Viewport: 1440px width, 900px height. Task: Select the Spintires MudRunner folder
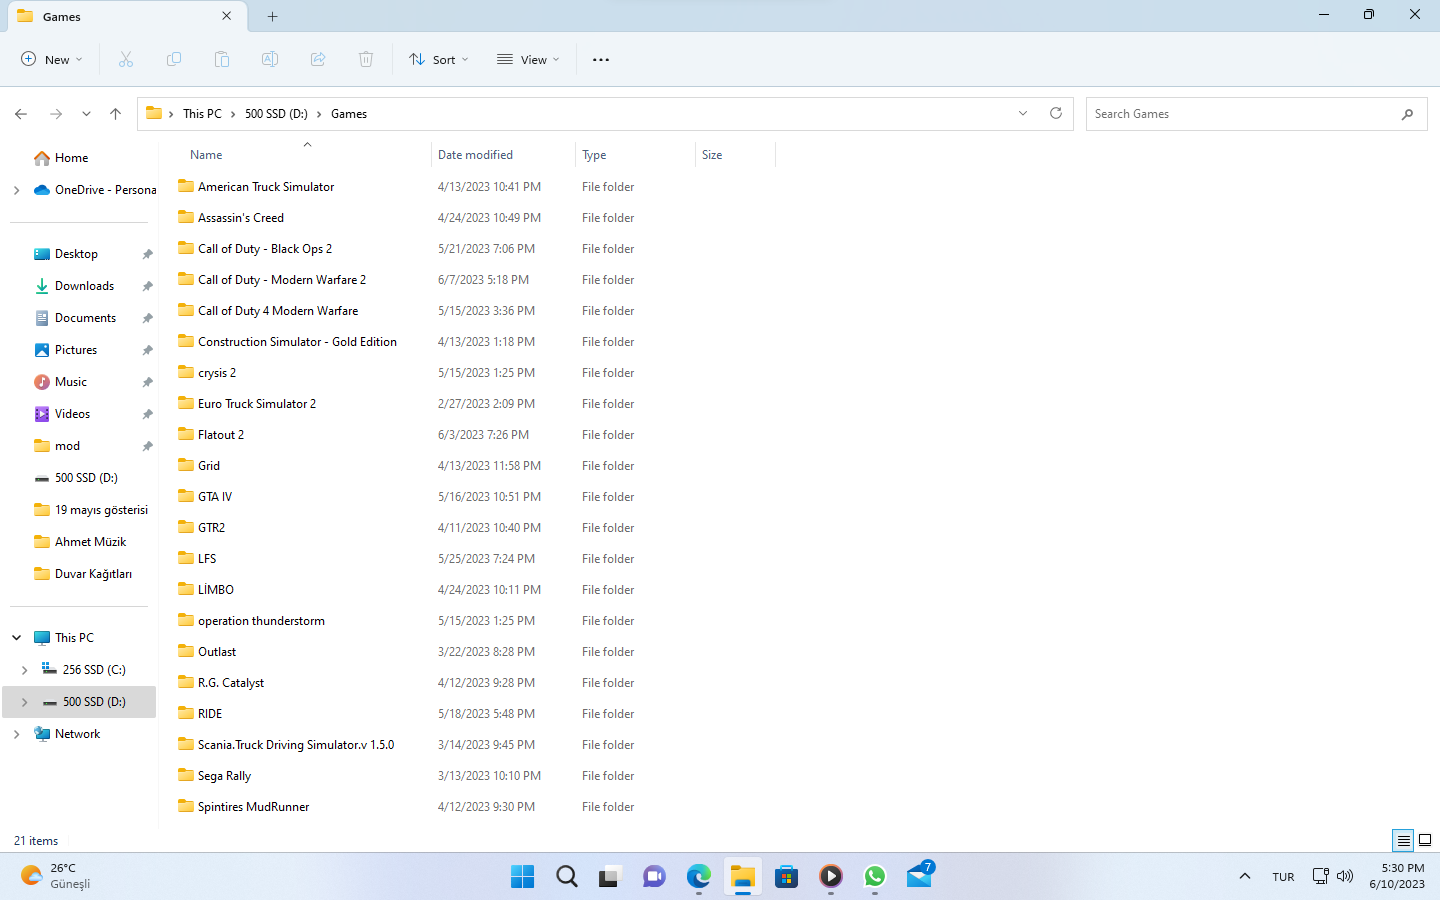(254, 807)
